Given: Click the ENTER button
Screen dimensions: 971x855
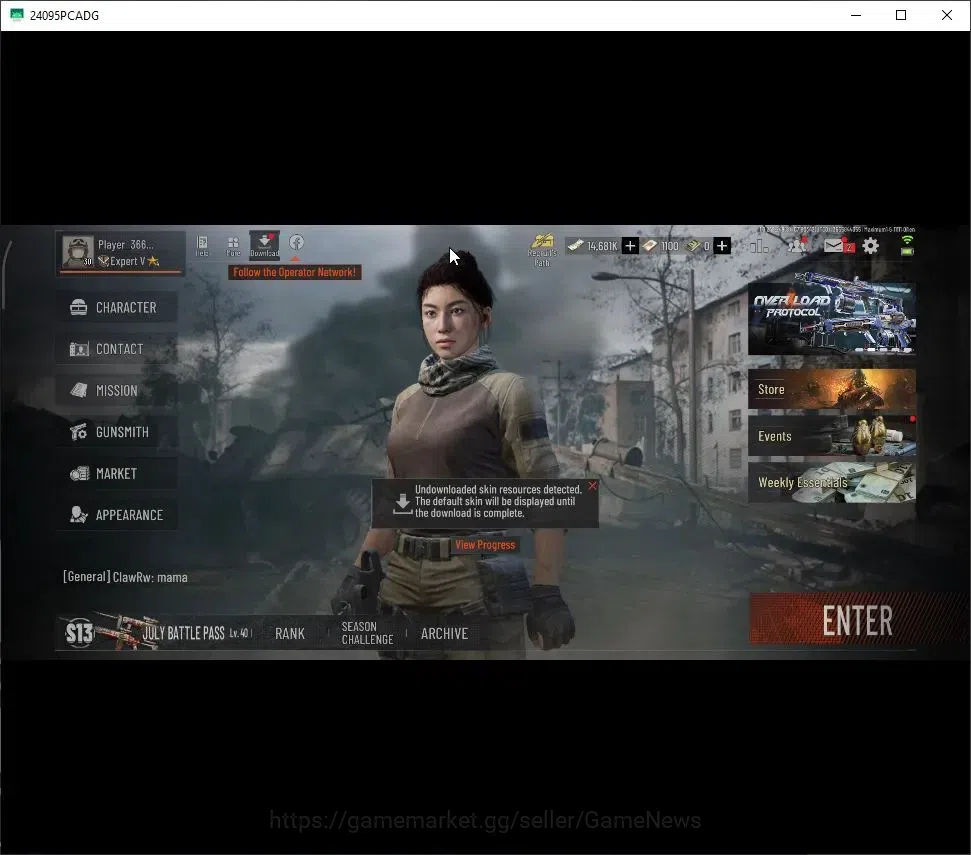Looking at the screenshot, I should [x=858, y=620].
